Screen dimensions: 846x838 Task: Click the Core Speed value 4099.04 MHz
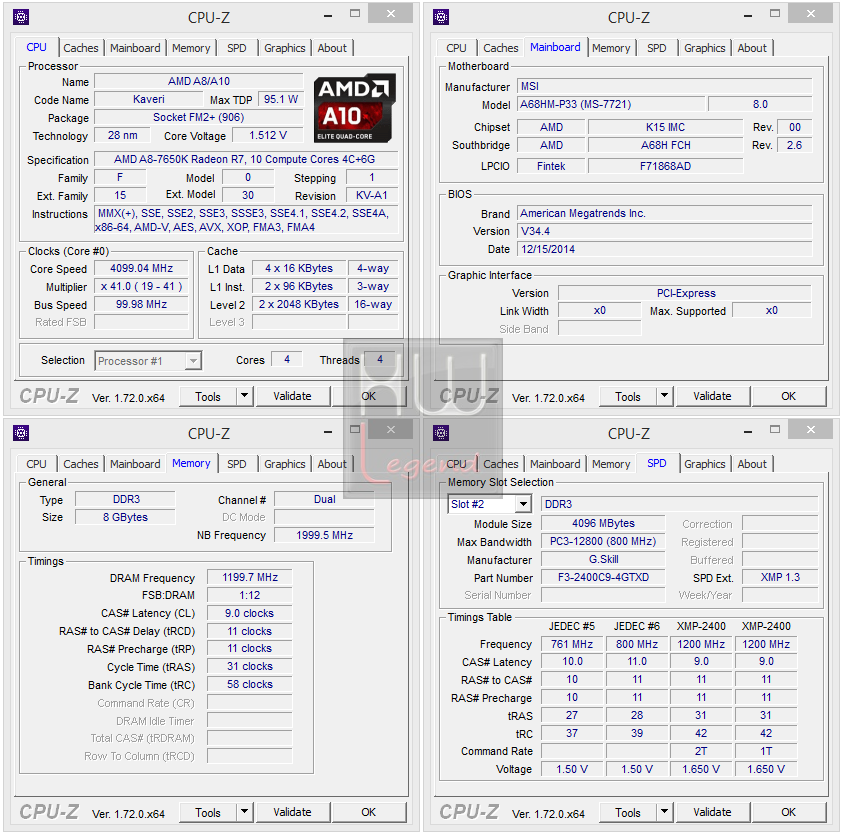(x=141, y=268)
